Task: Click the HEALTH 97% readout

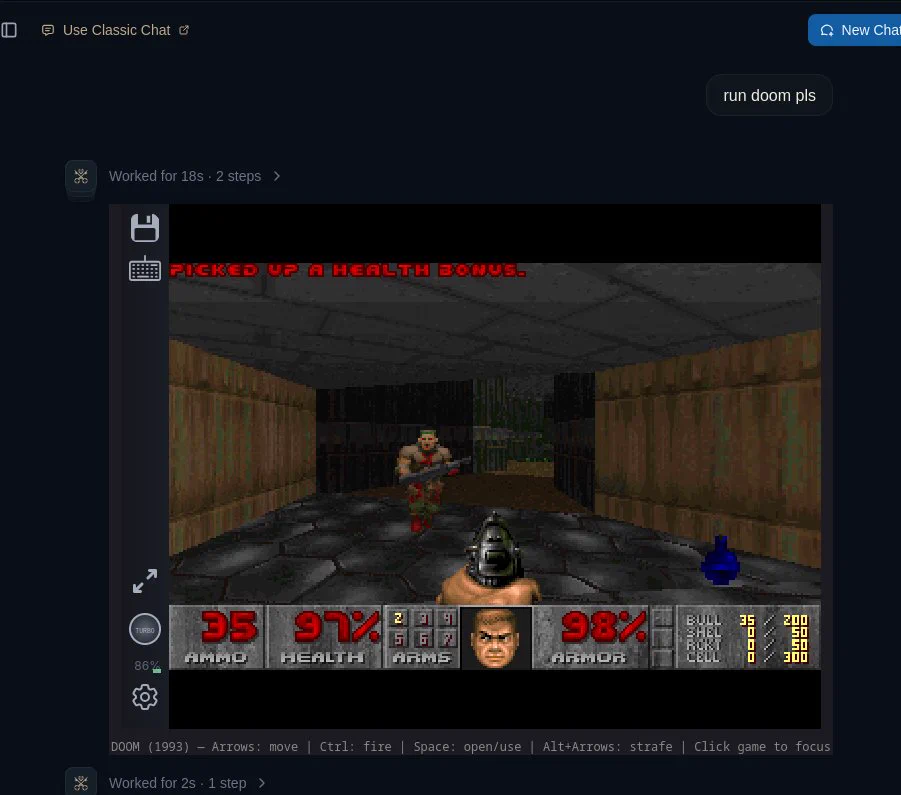Action: coord(325,638)
